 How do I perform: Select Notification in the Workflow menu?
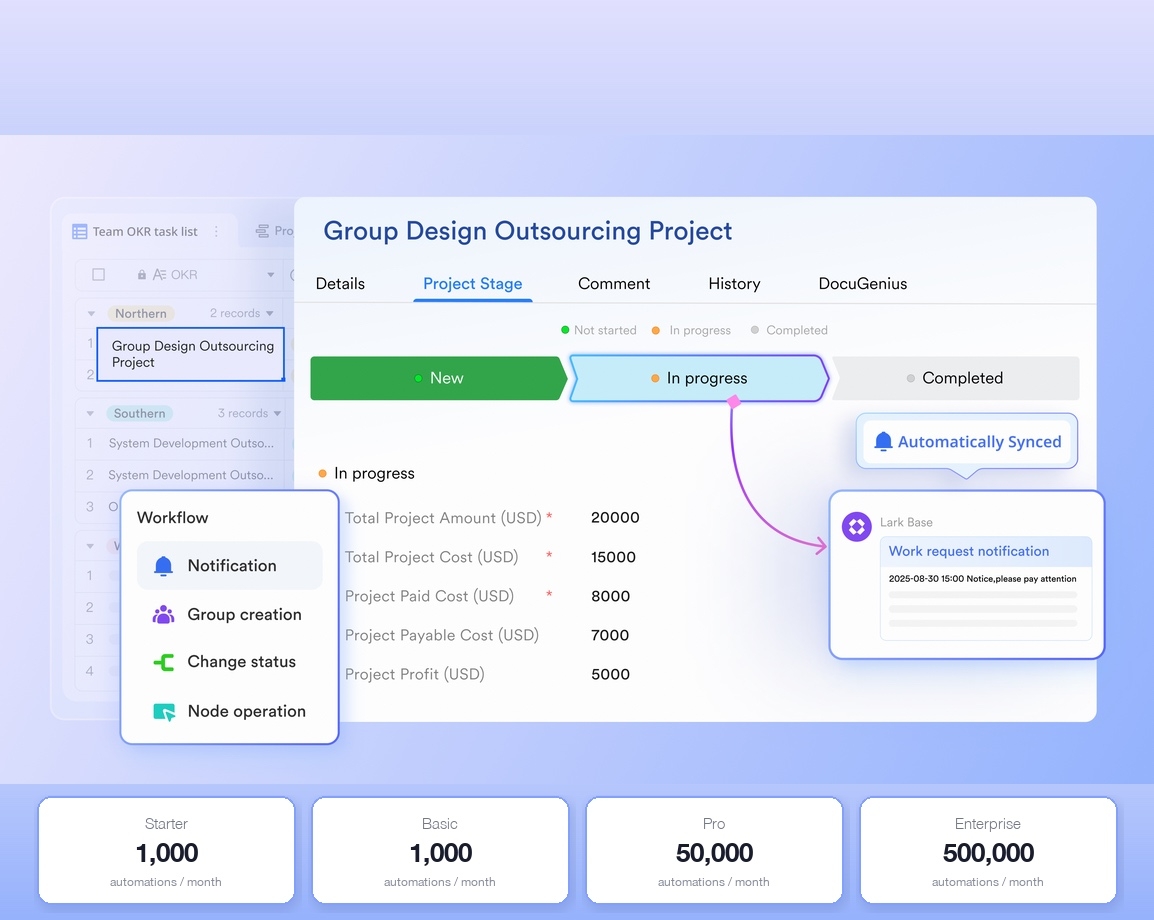tap(230, 566)
